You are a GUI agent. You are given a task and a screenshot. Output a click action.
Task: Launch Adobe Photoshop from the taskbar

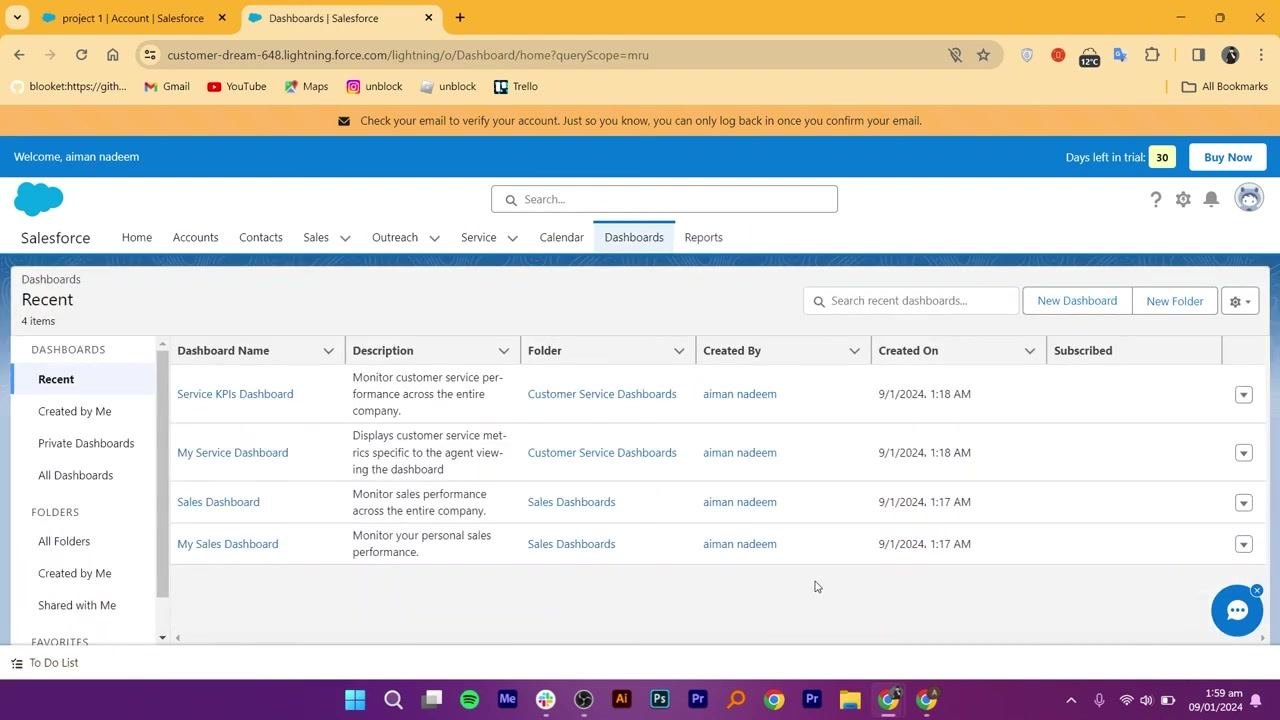click(x=659, y=699)
